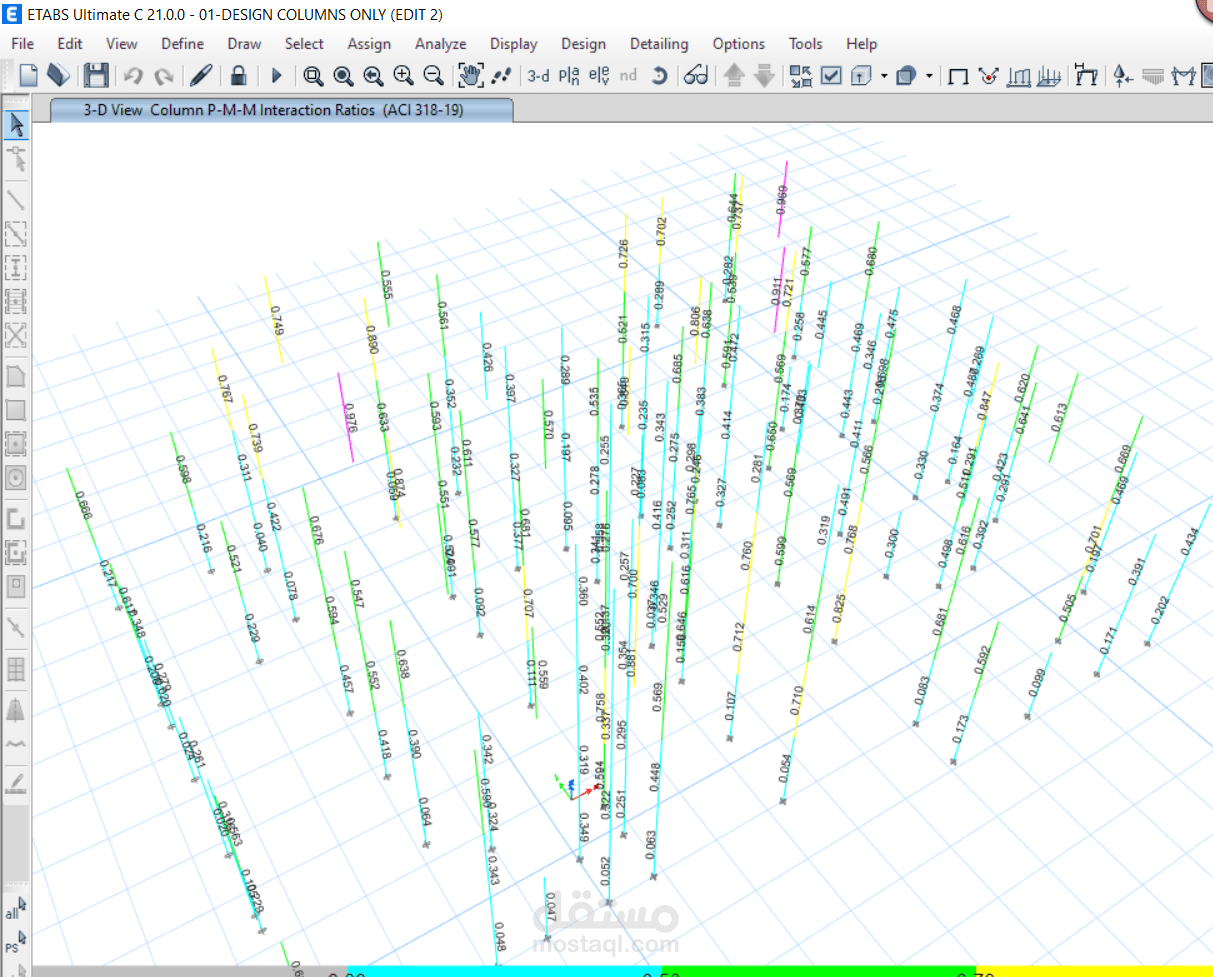Viewport: 1213px width, 977px height.
Task: Select Draw Walls tool in sidebar
Action: click(16, 519)
